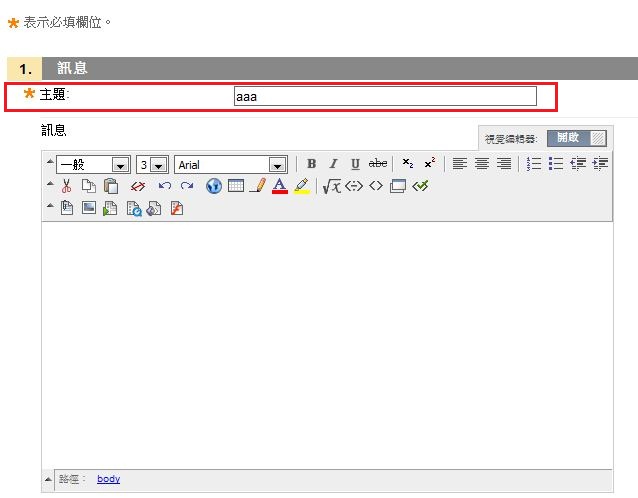Click the spell check icon

(x=420, y=186)
